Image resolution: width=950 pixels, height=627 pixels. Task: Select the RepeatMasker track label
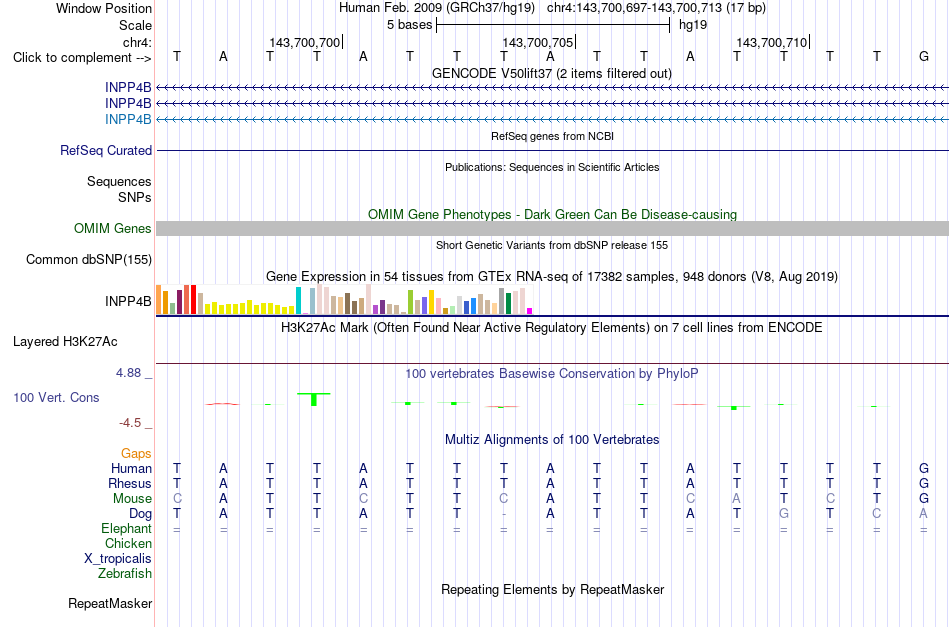tap(110, 603)
